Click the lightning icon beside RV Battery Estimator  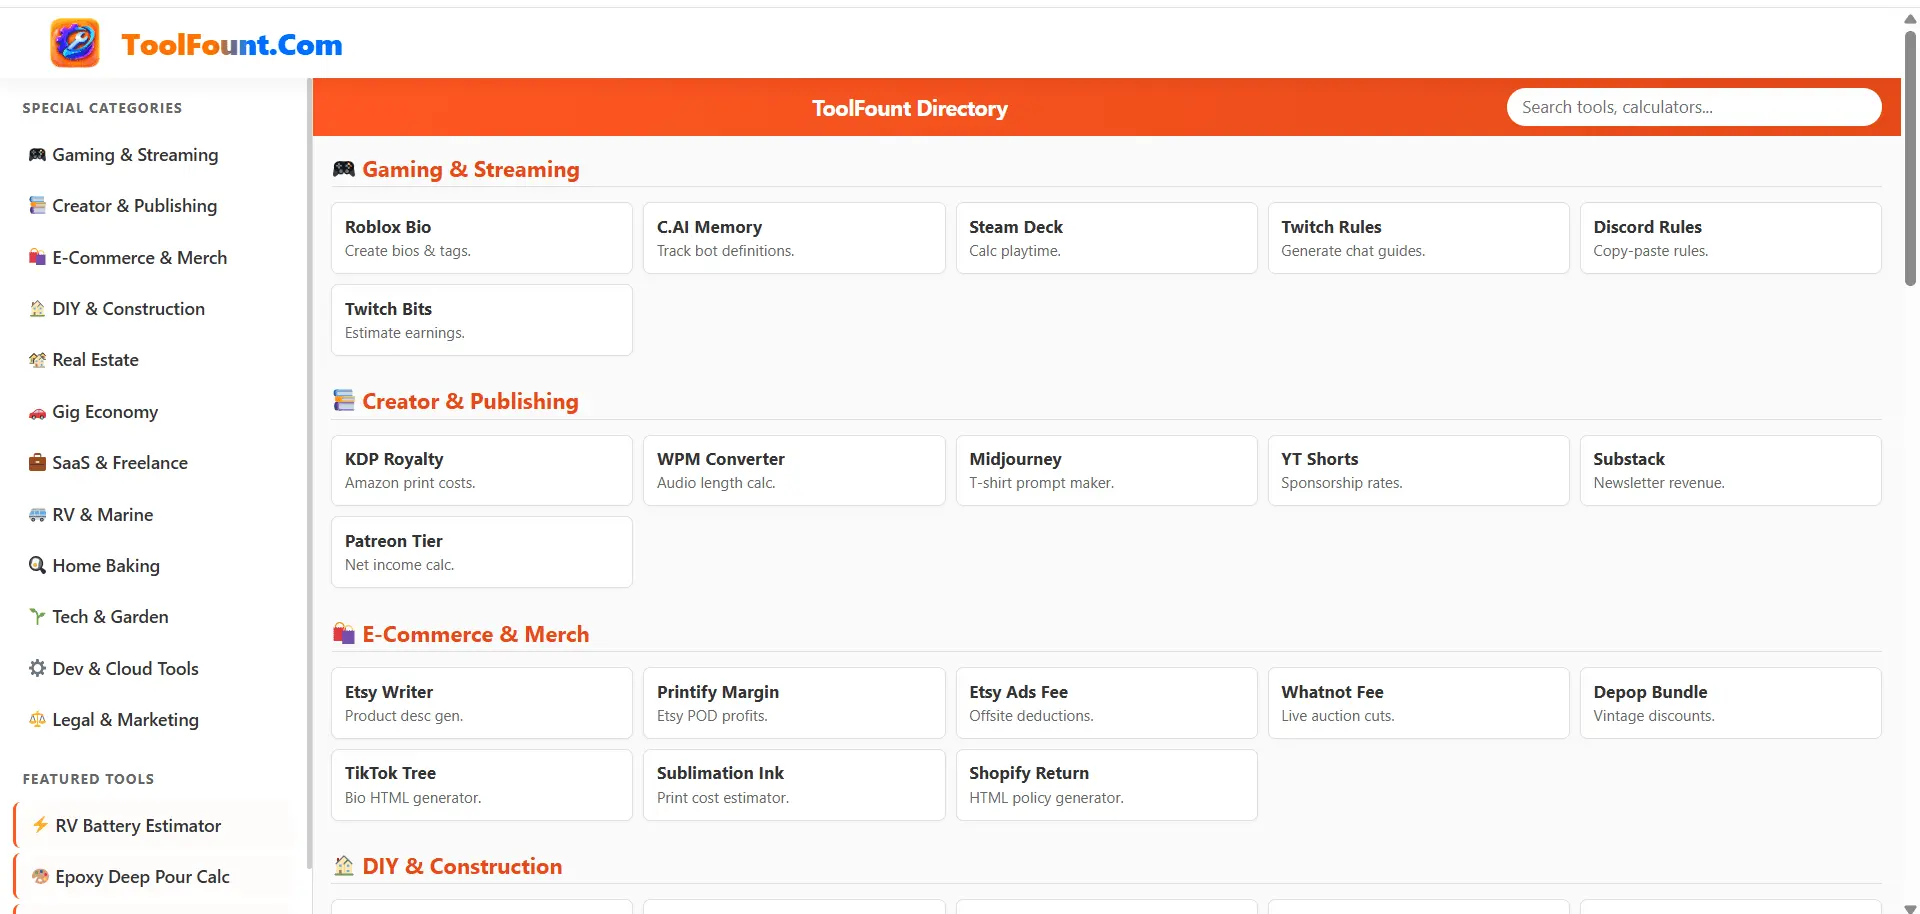click(x=40, y=826)
